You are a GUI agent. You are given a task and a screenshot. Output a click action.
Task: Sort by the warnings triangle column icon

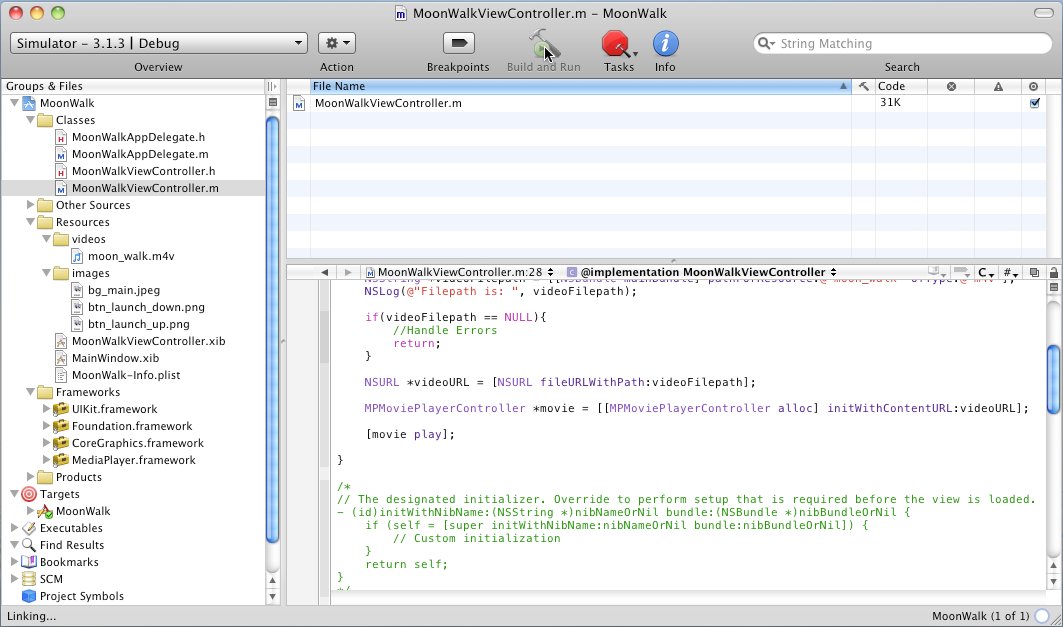tap(998, 86)
